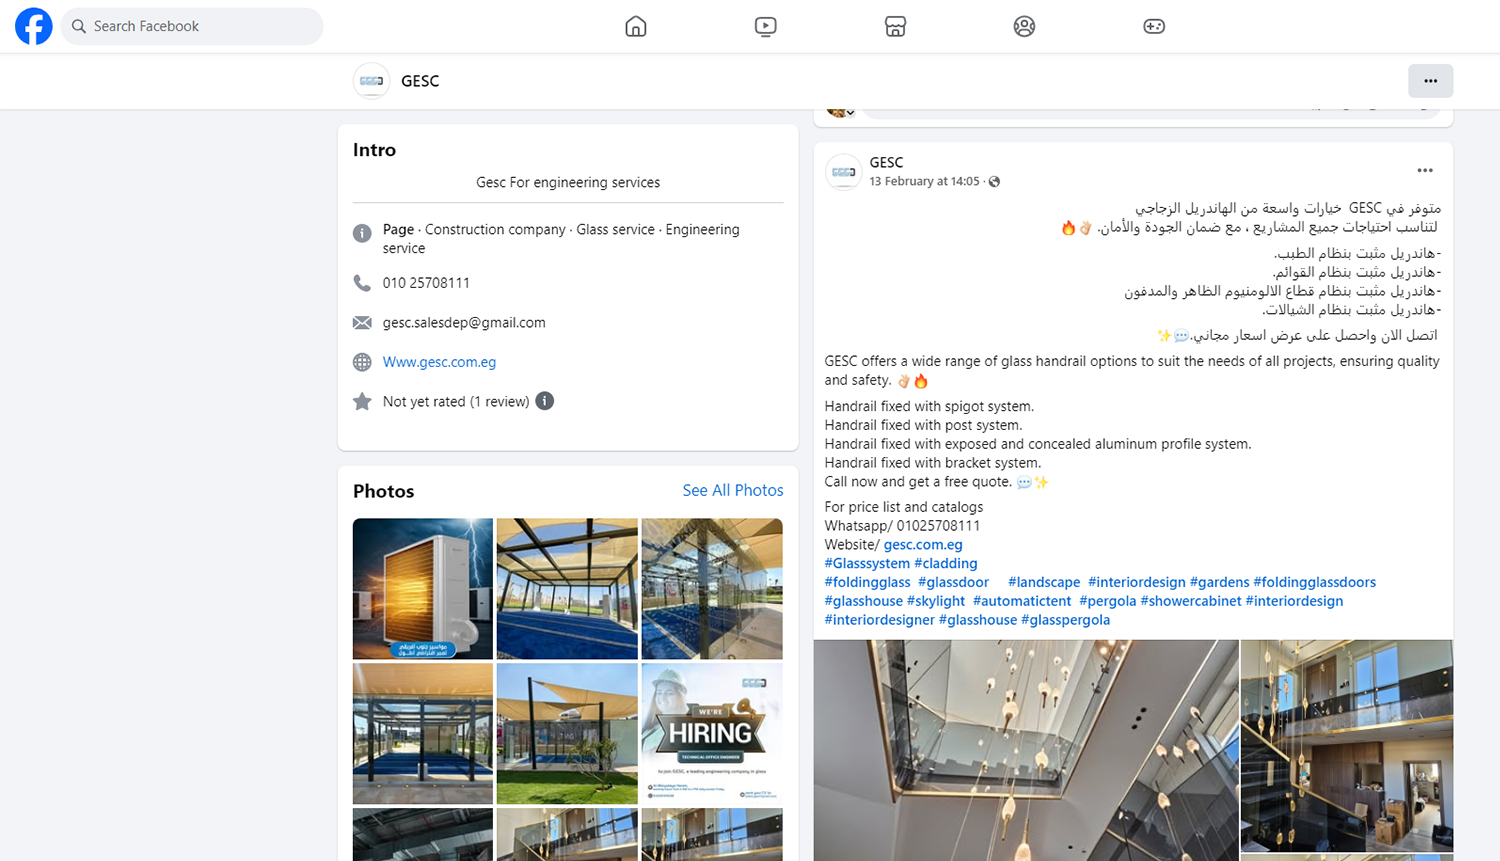Click the info icon beside Not yet rated
Viewport: 1500px width, 861px height.
[x=545, y=401]
